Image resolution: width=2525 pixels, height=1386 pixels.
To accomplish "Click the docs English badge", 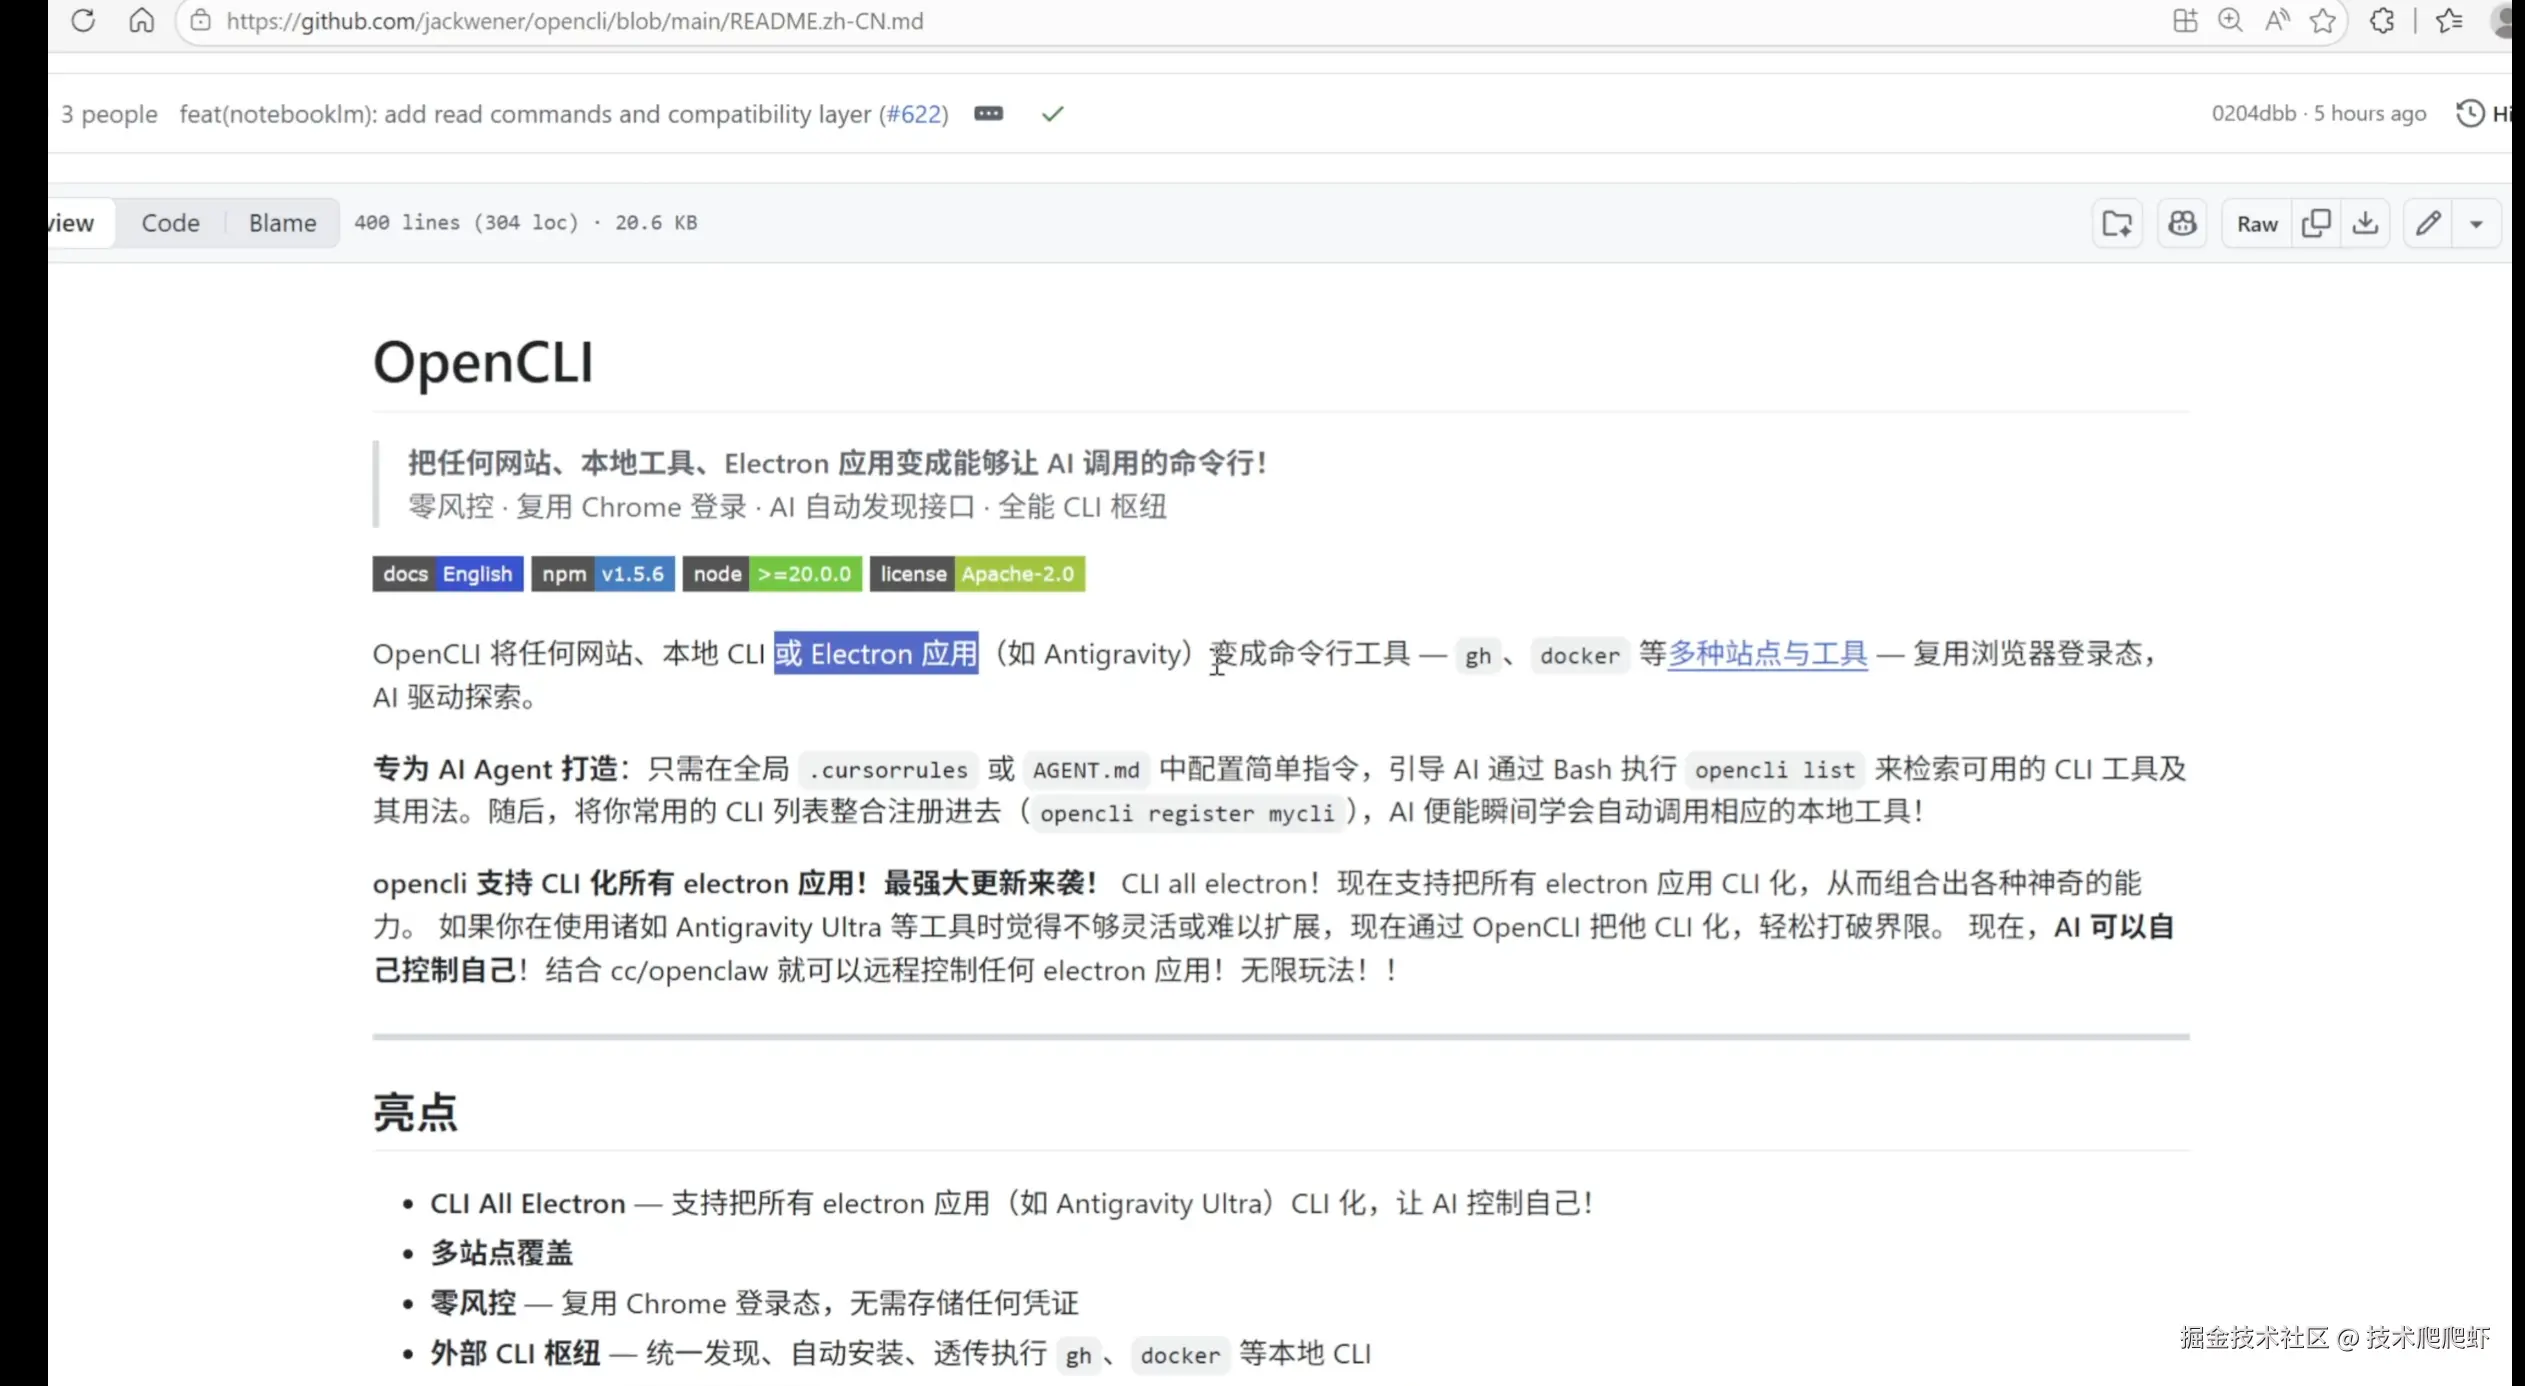I will tap(447, 574).
